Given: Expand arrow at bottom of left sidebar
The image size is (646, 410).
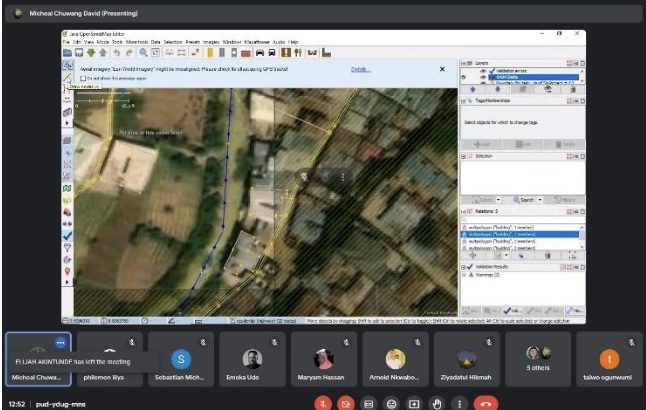Looking at the screenshot, I should click(67, 282).
